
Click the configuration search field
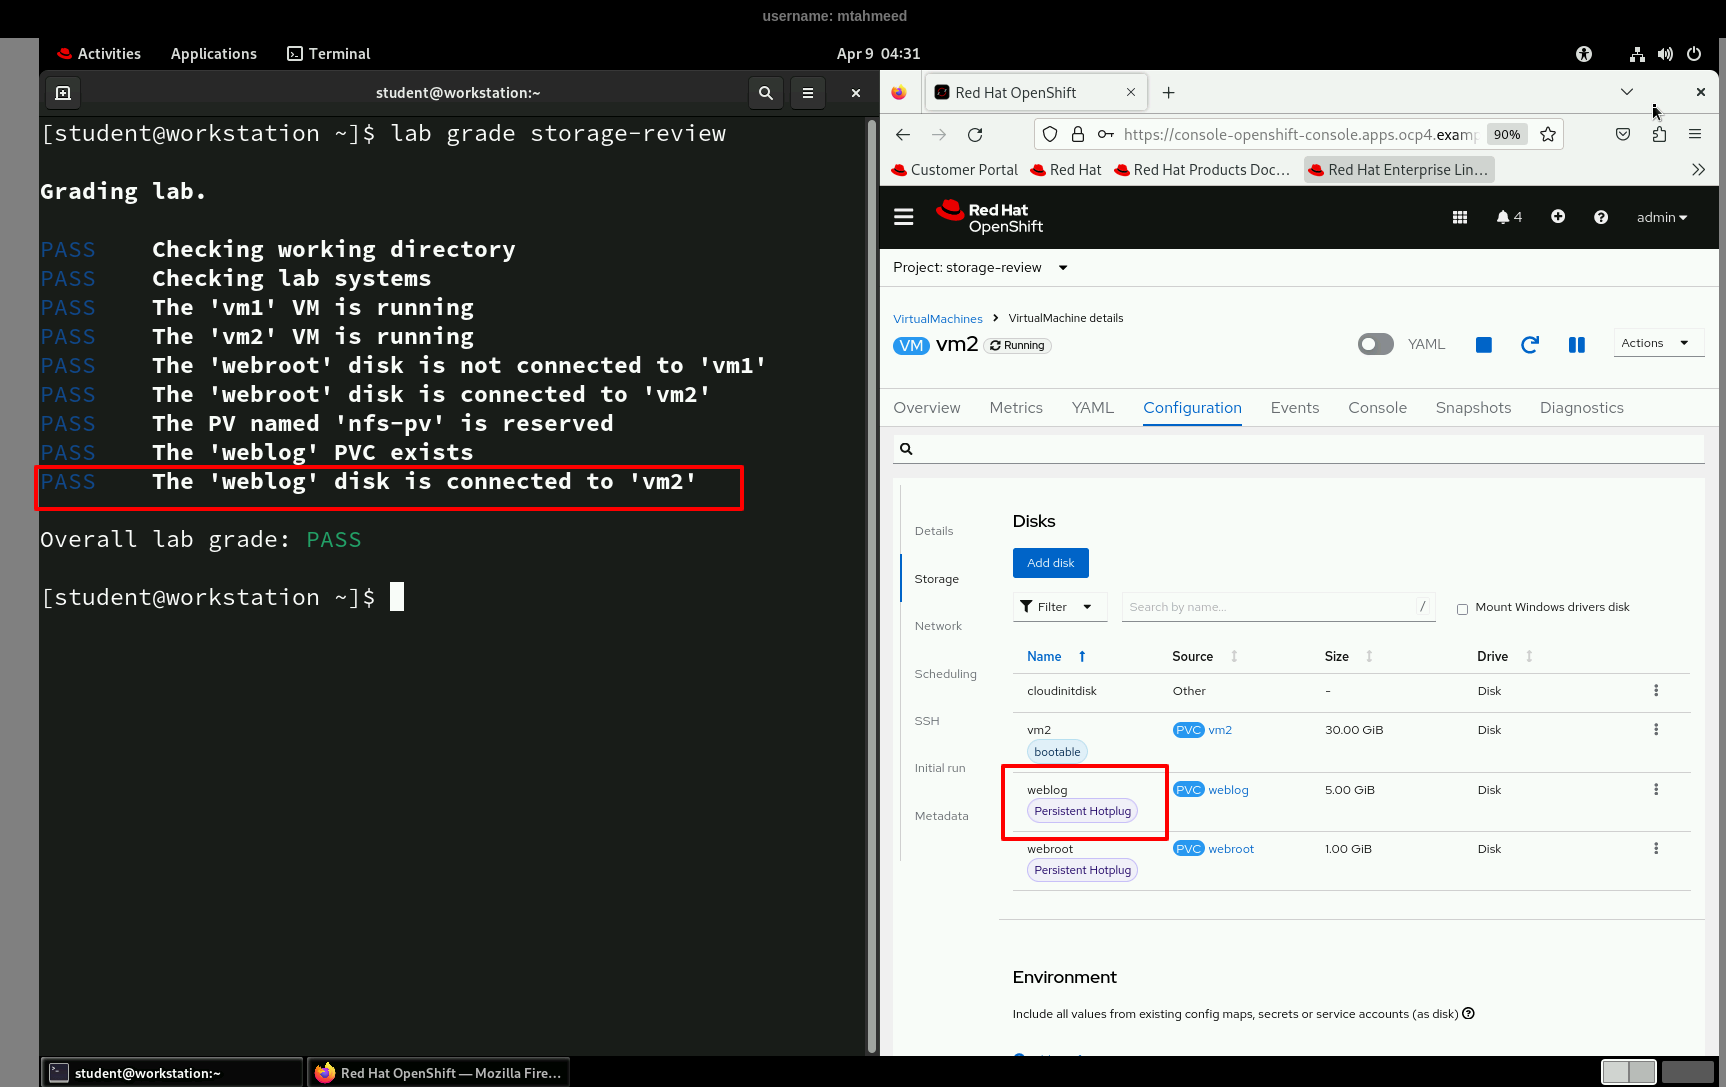(x=1298, y=449)
